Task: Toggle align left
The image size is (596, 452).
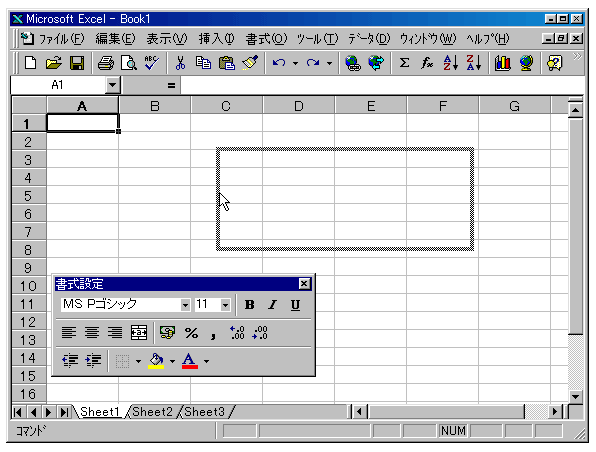Action: tap(69, 333)
